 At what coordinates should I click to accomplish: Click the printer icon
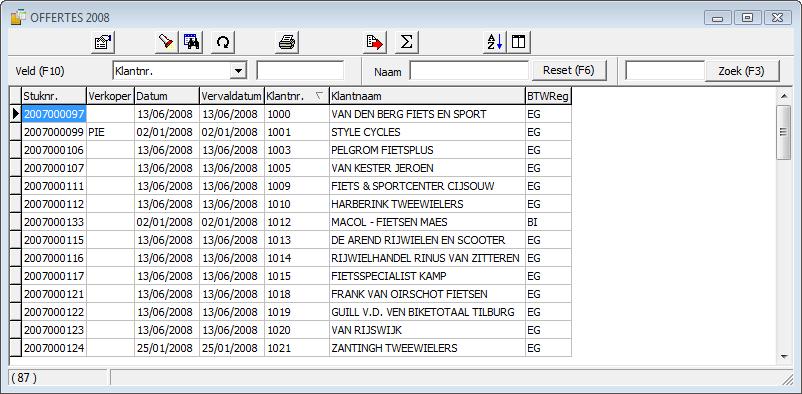287,42
